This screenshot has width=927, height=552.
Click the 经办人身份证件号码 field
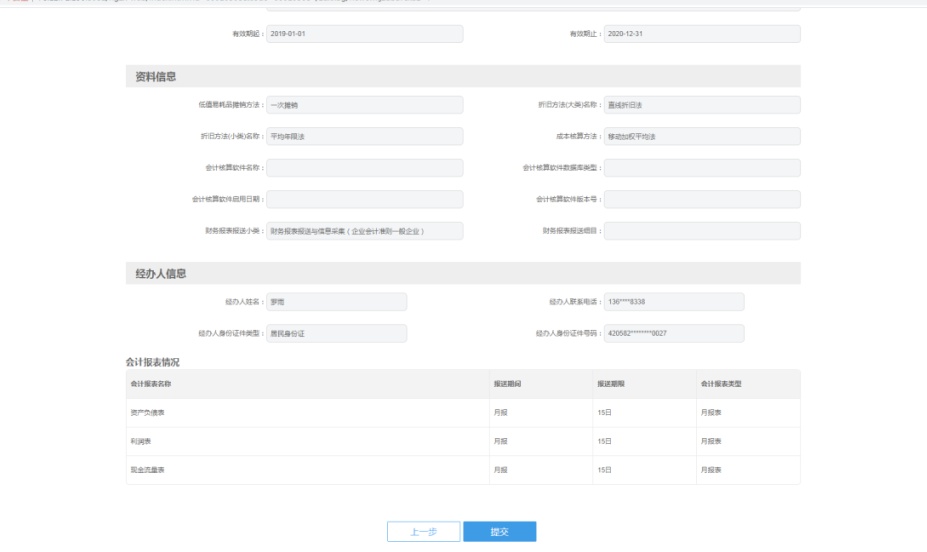click(674, 333)
